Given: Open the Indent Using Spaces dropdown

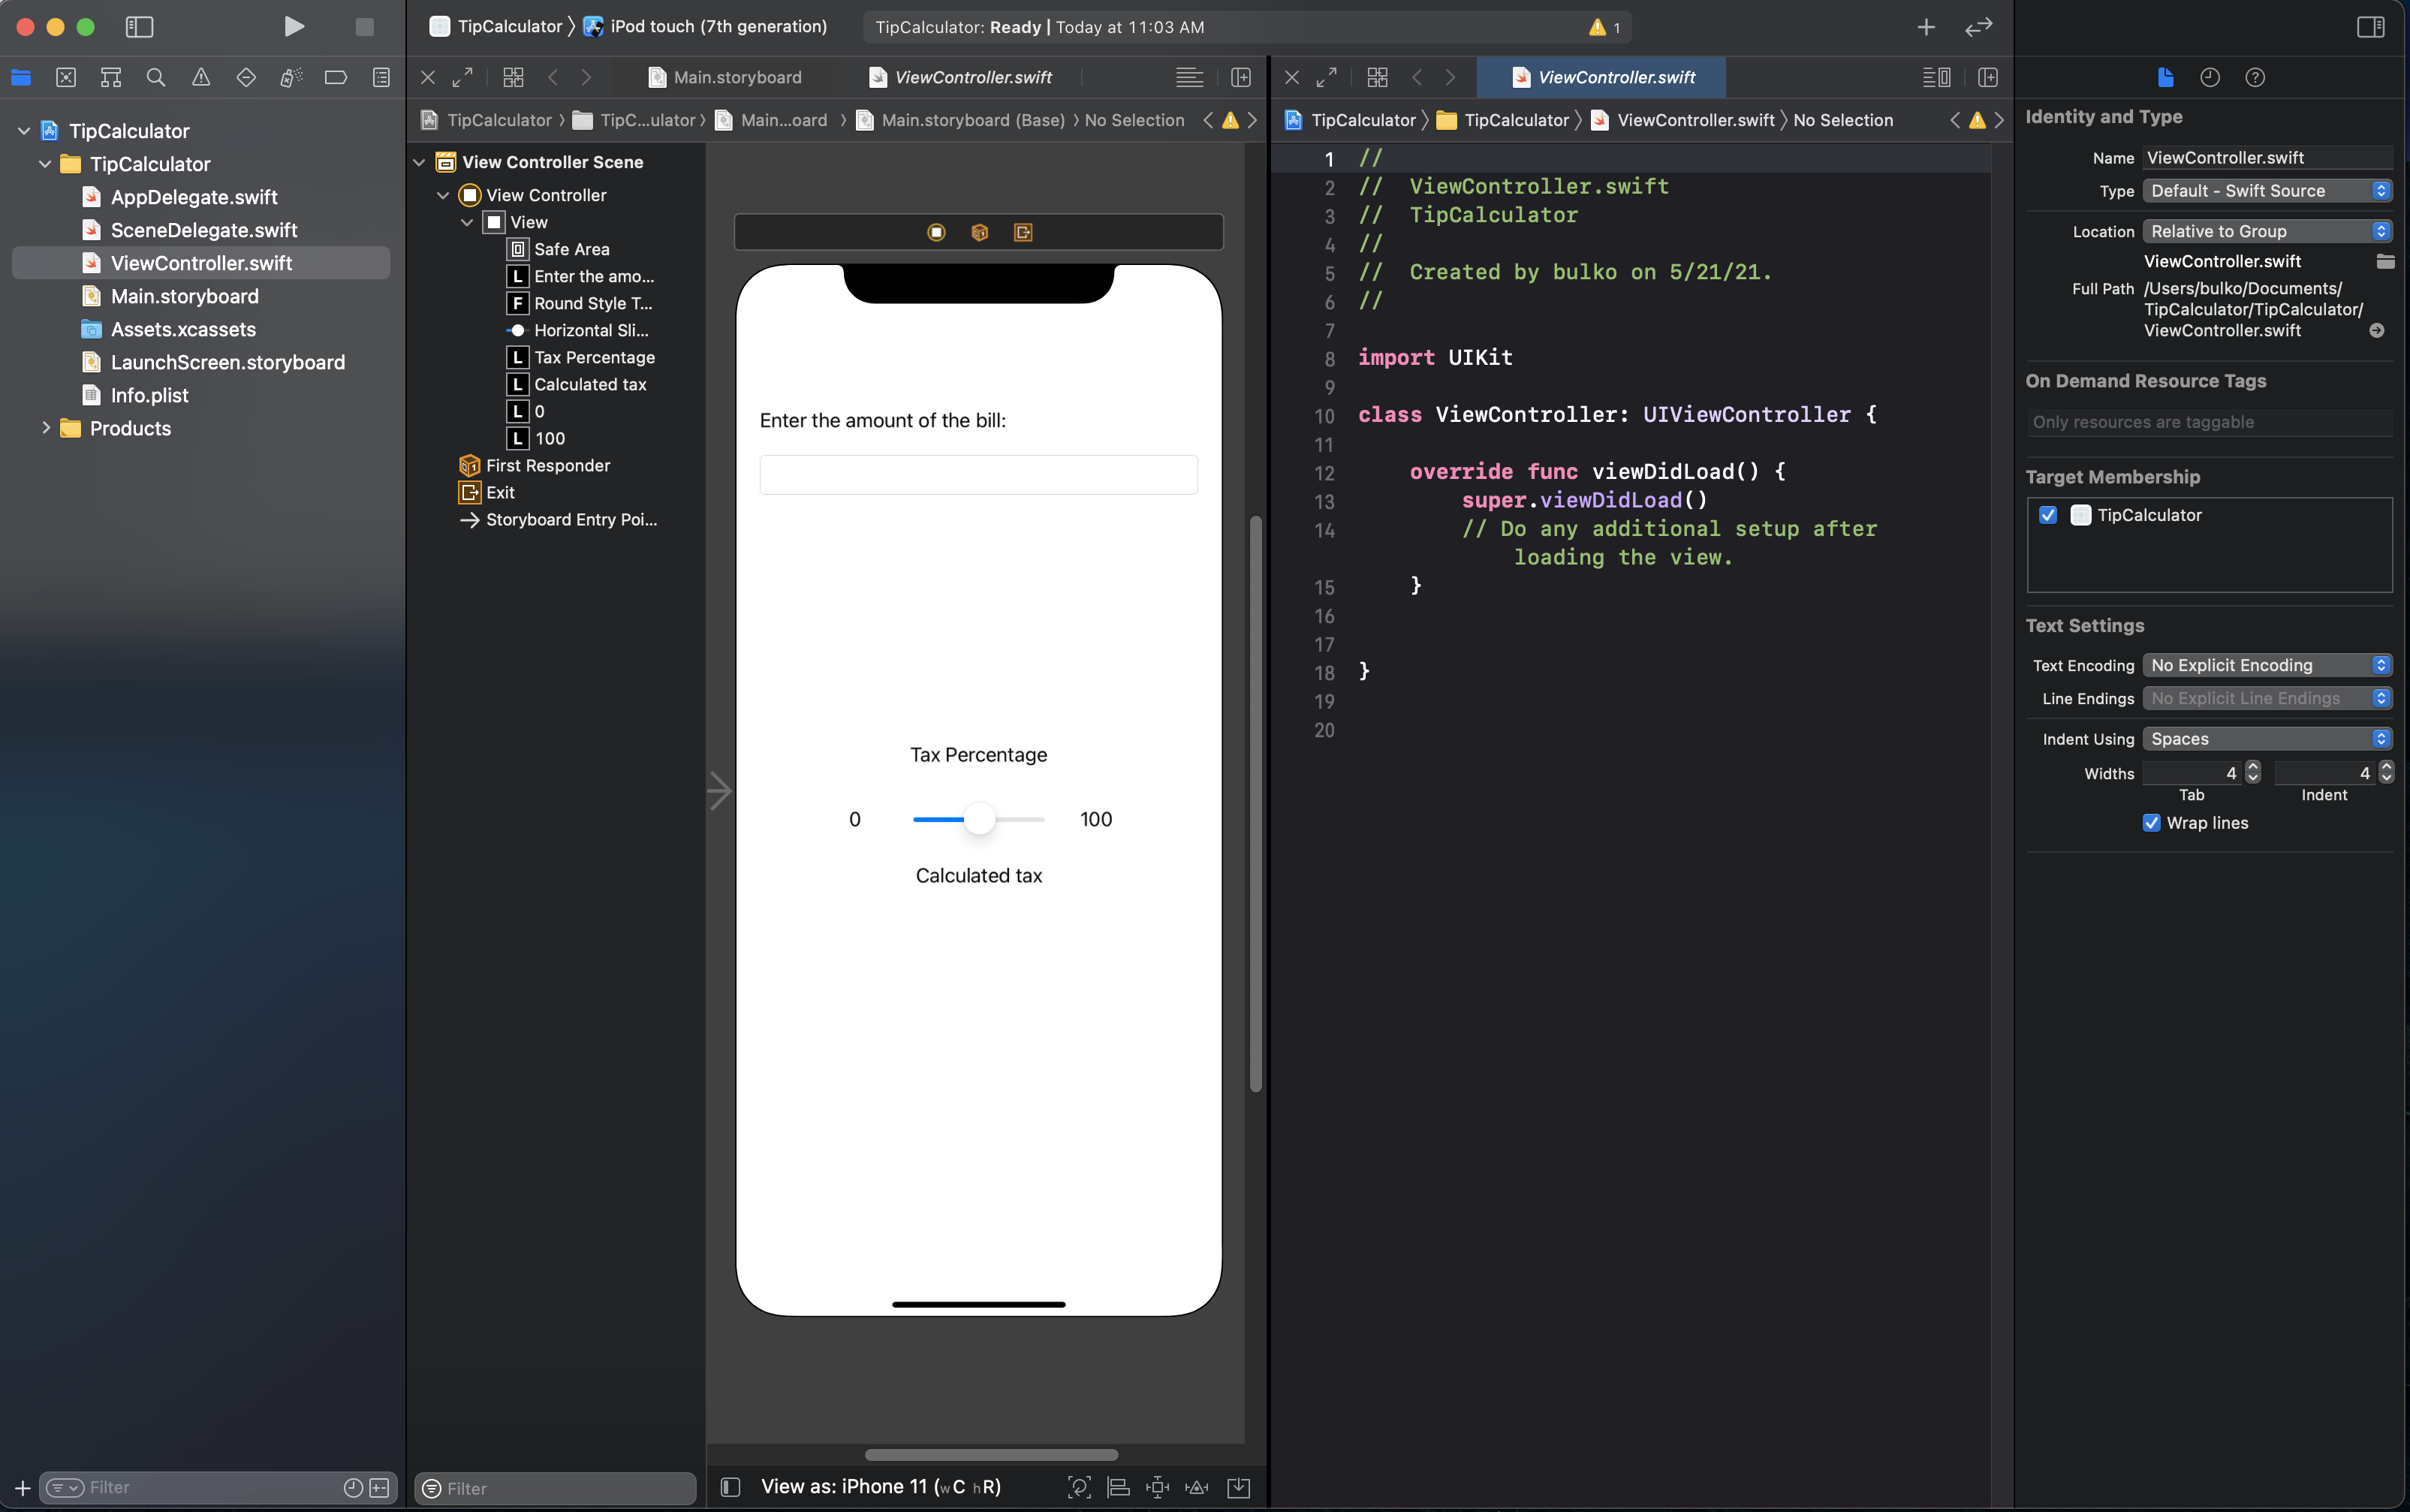Looking at the screenshot, I should pos(2266,739).
